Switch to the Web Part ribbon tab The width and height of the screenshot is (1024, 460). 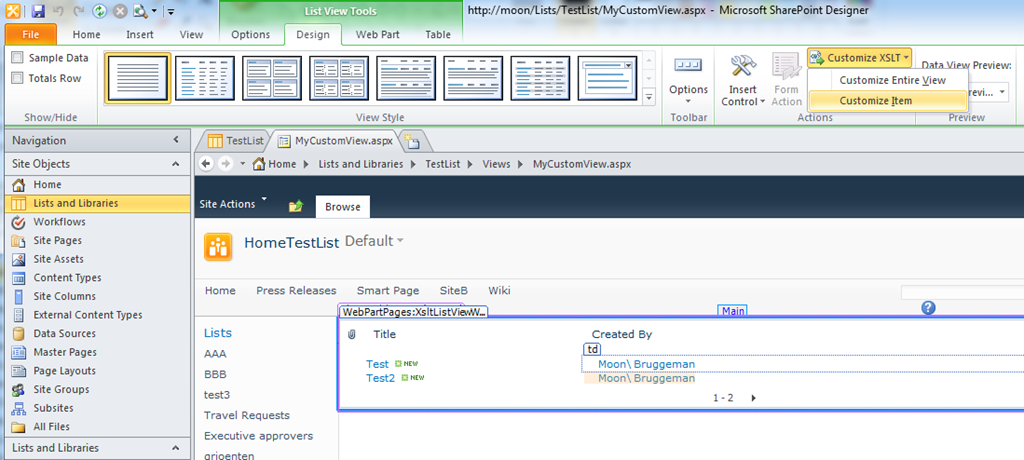[379, 34]
